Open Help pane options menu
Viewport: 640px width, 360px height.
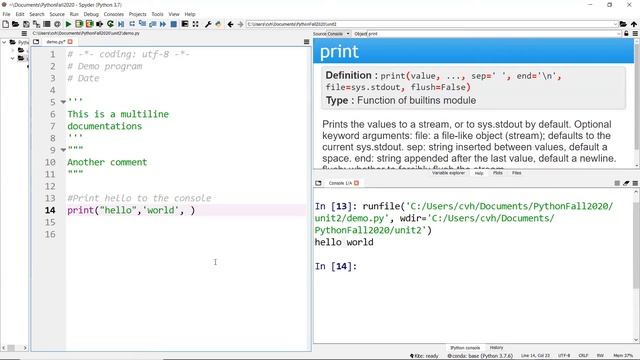635,33
